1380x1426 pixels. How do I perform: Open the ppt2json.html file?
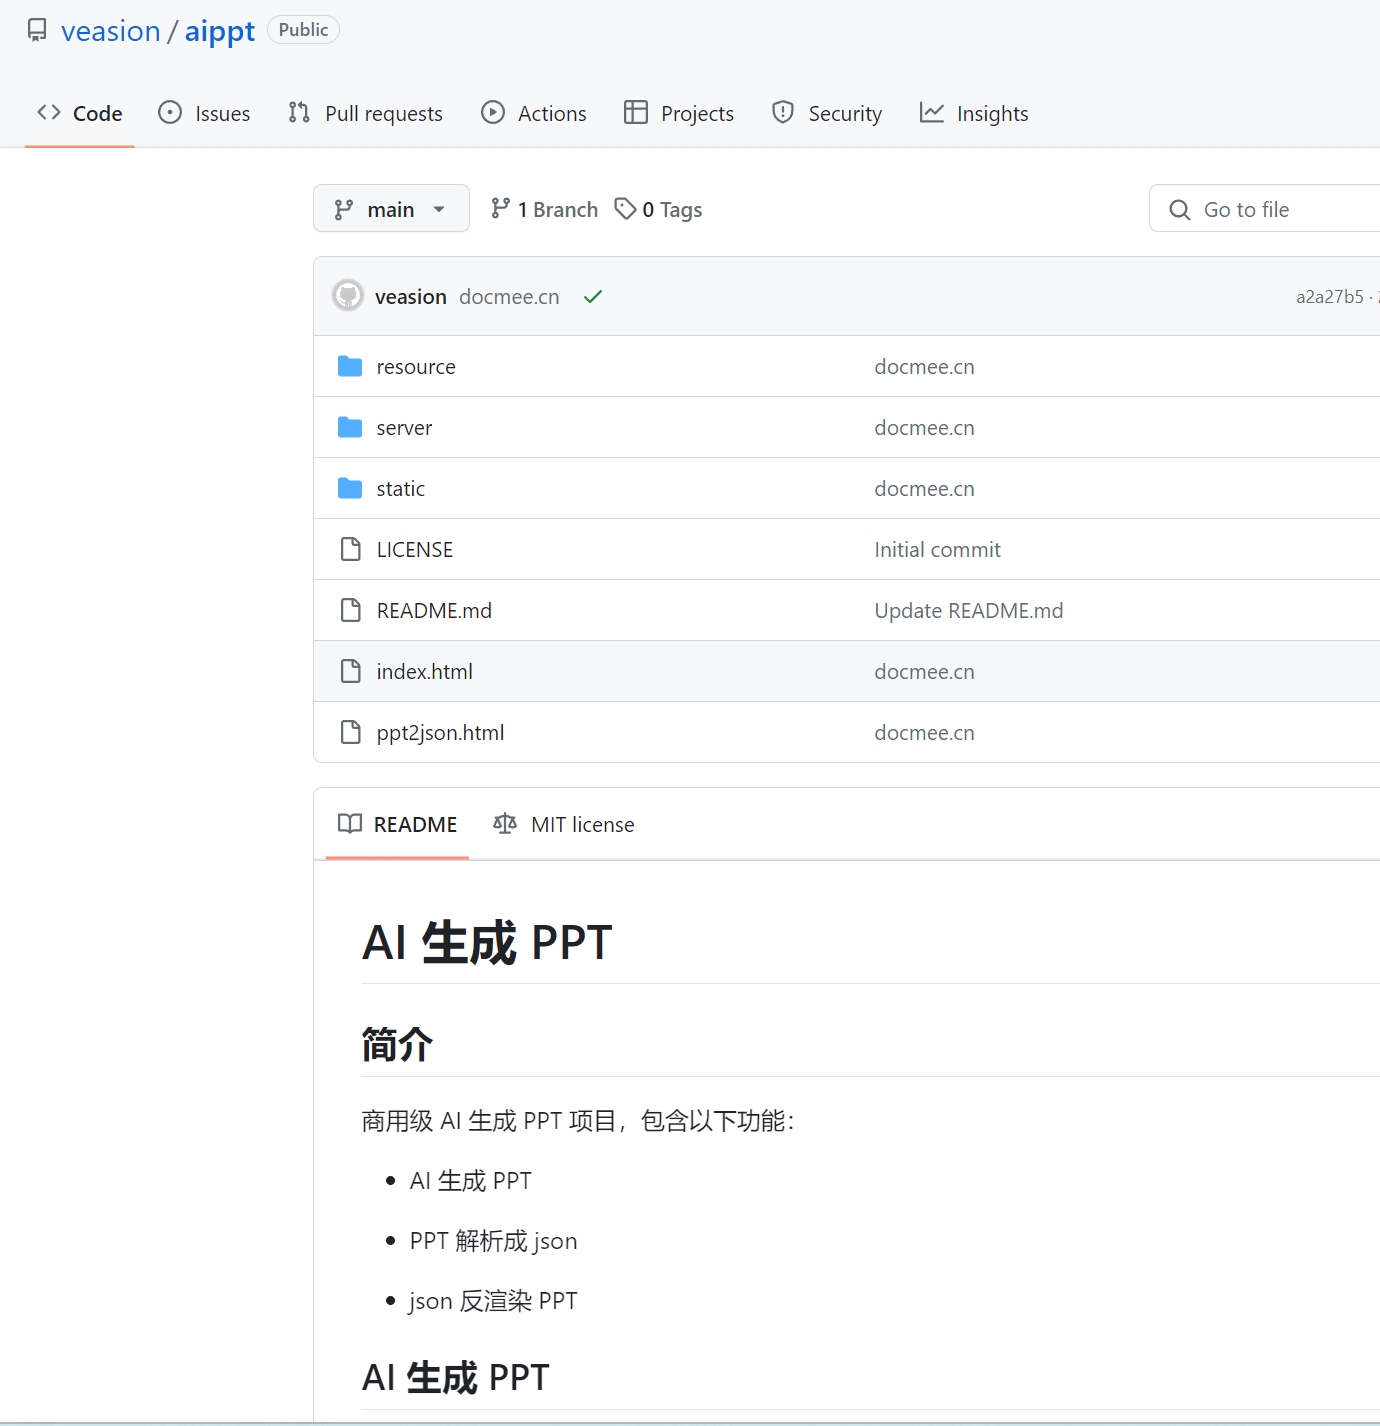click(x=440, y=732)
